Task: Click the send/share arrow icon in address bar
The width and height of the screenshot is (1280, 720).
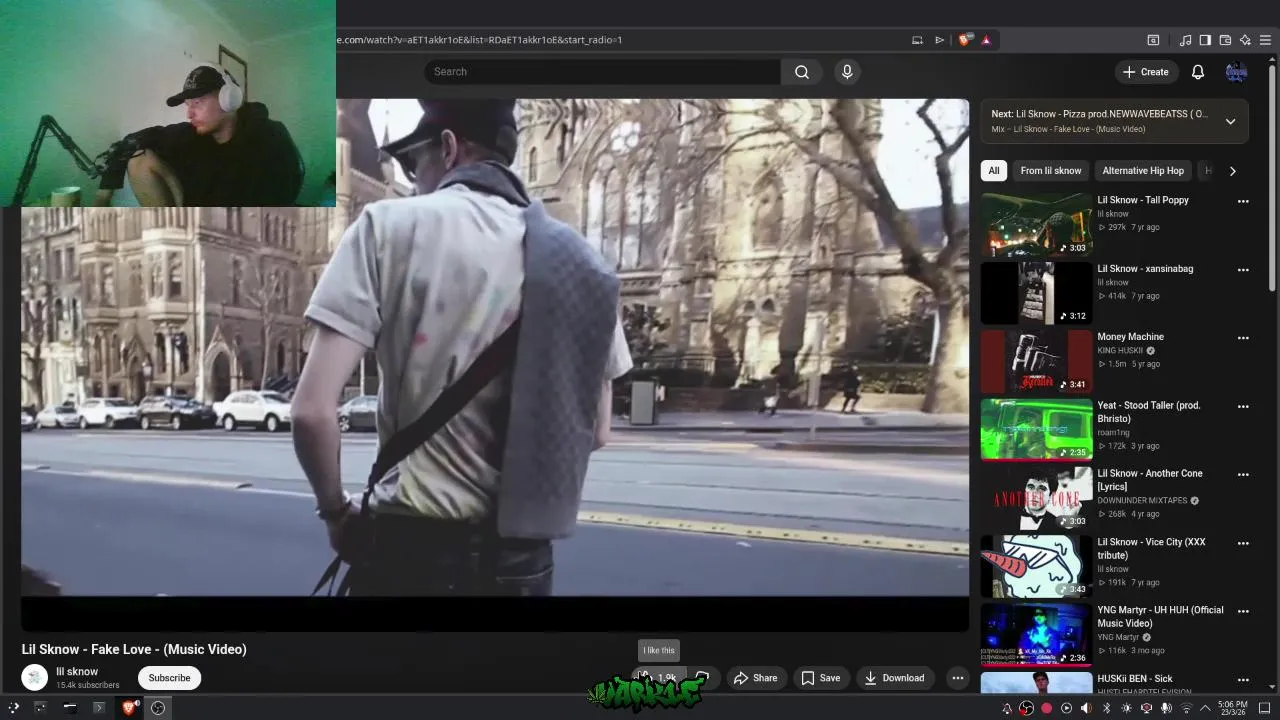Action: click(x=939, y=40)
